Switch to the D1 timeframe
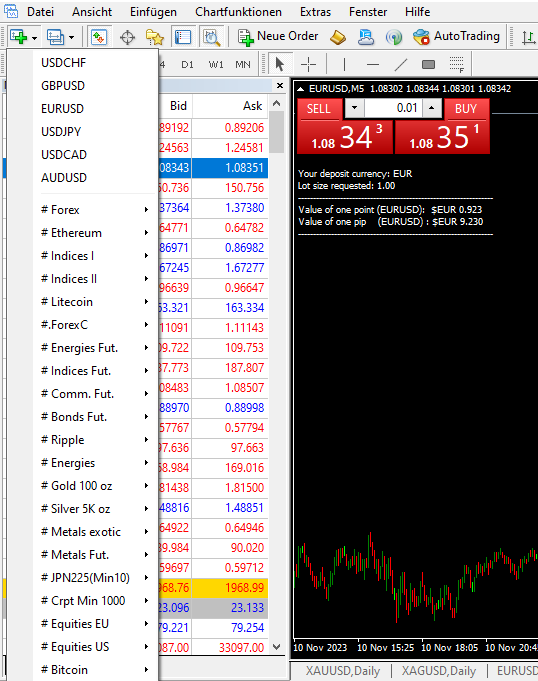This screenshot has width=538, height=681. pos(187,65)
